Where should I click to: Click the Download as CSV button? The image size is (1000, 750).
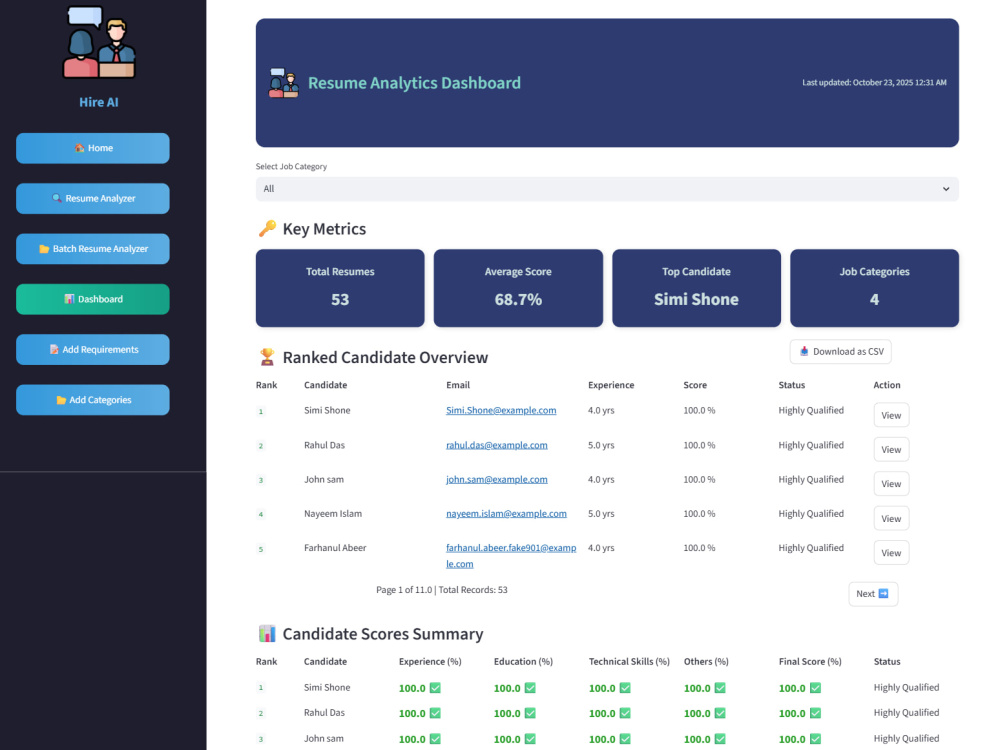(841, 351)
